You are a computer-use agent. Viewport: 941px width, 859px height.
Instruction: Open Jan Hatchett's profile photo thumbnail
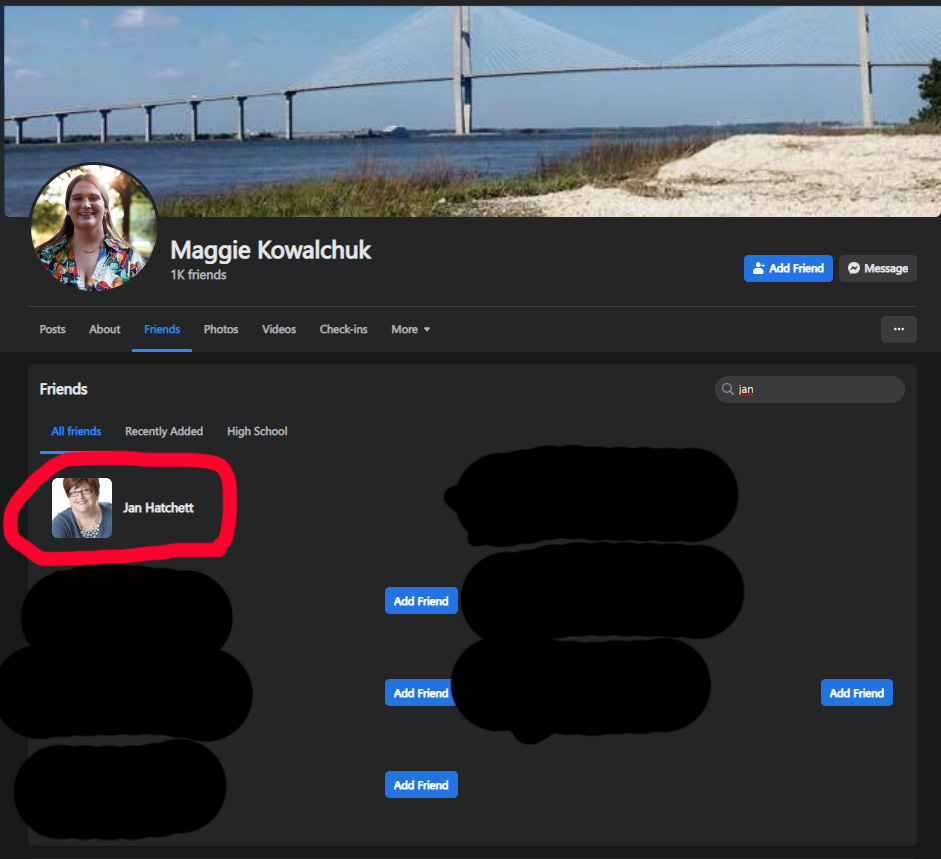(82, 508)
